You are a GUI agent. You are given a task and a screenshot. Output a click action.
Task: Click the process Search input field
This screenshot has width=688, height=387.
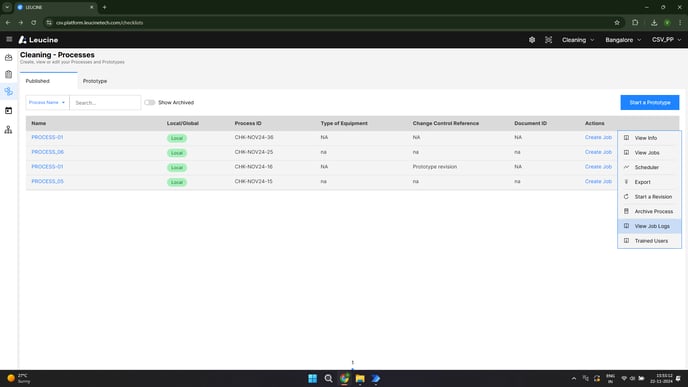[x=105, y=103]
